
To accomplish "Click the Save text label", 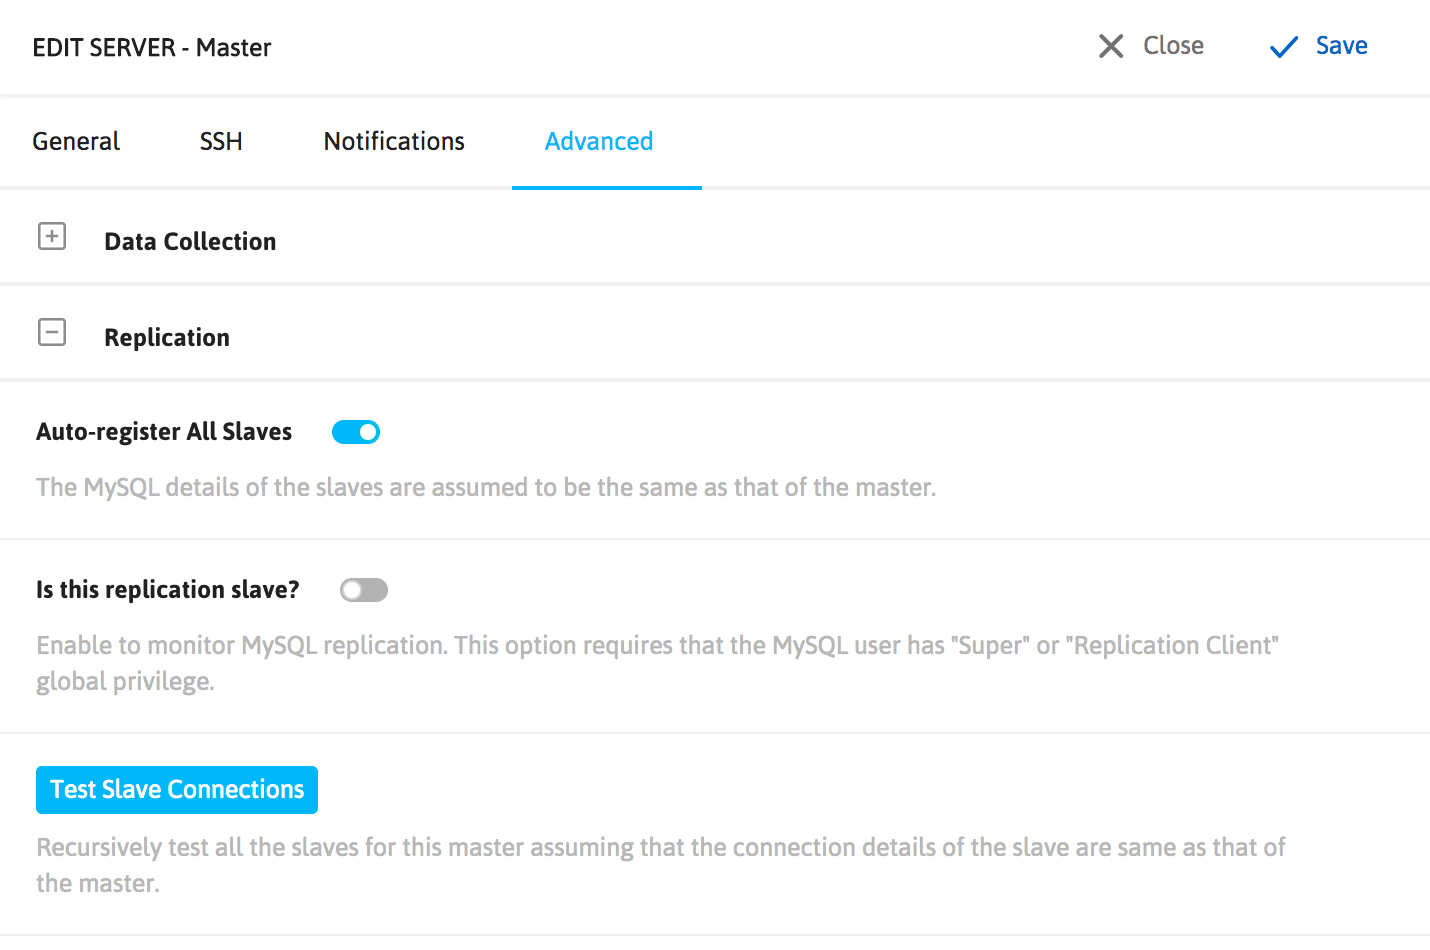I will point(1341,46).
